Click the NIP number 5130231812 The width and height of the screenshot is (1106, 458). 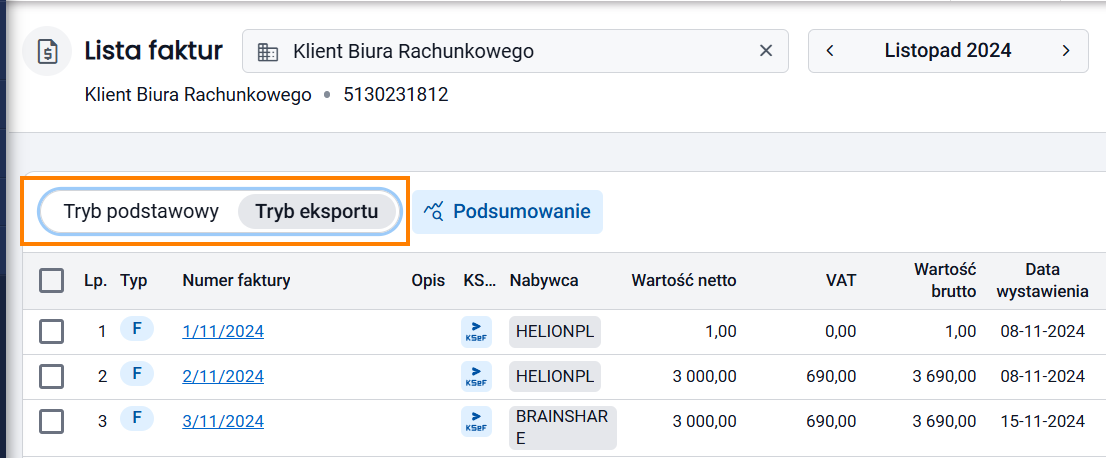396,95
